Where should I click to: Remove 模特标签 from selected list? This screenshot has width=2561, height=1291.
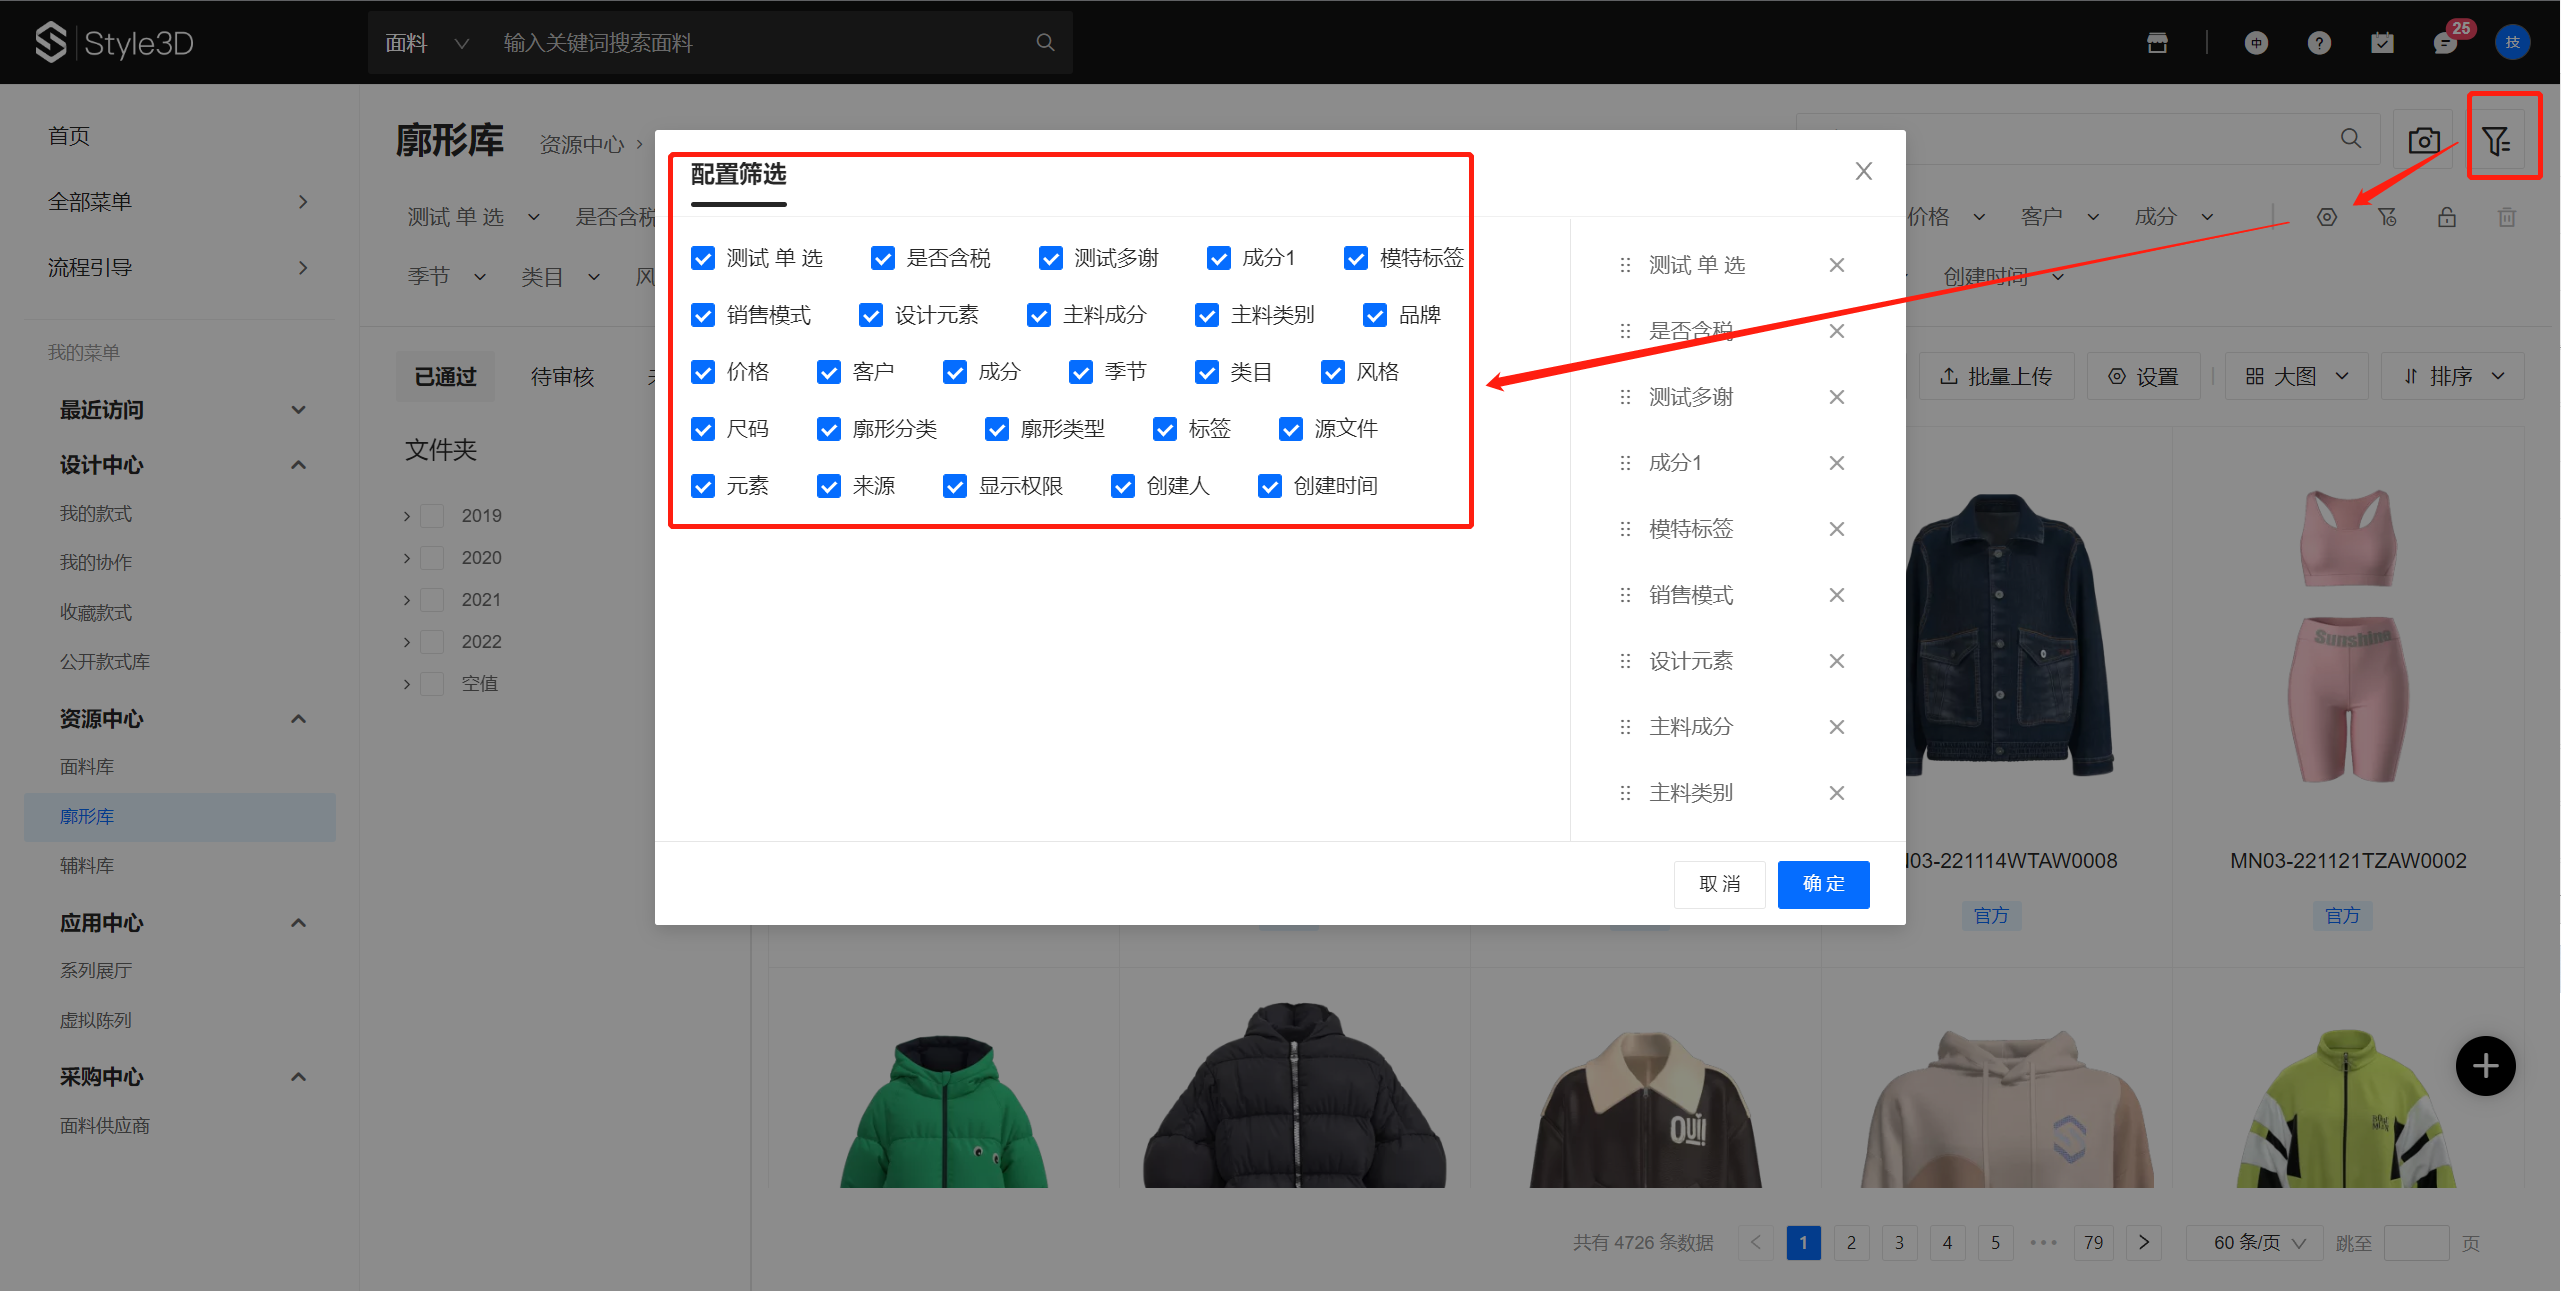click(x=1837, y=529)
